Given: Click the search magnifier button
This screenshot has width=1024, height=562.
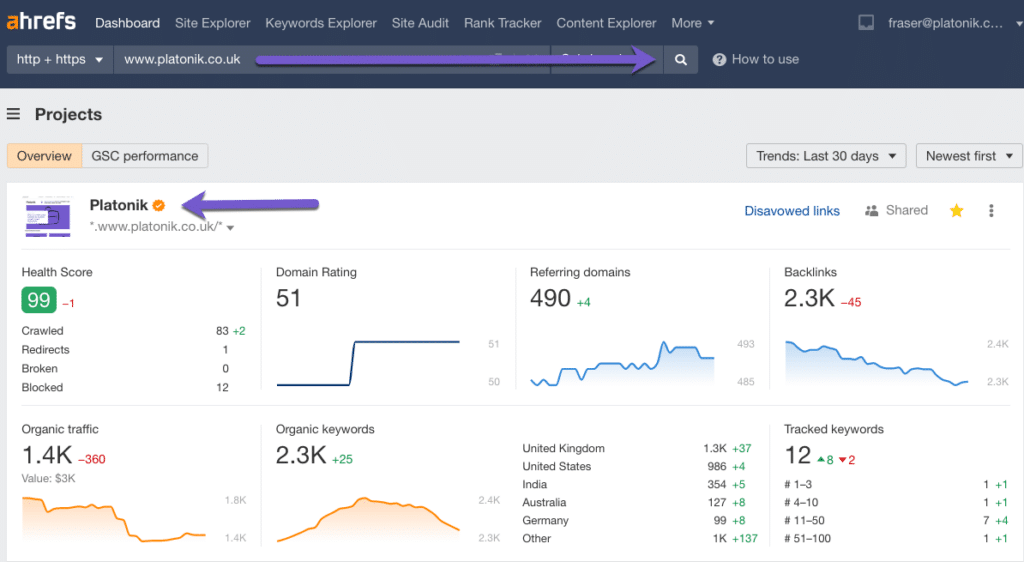Looking at the screenshot, I should [680, 60].
